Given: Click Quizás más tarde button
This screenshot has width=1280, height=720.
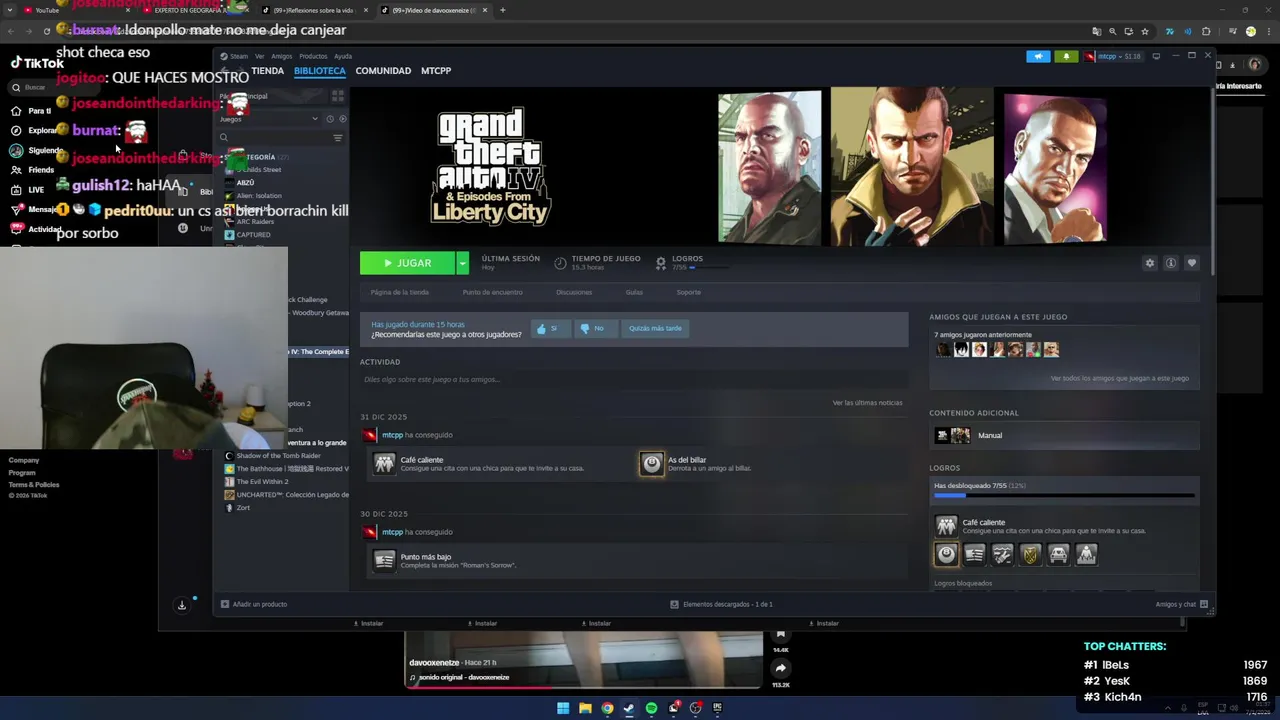Looking at the screenshot, I should click(655, 328).
